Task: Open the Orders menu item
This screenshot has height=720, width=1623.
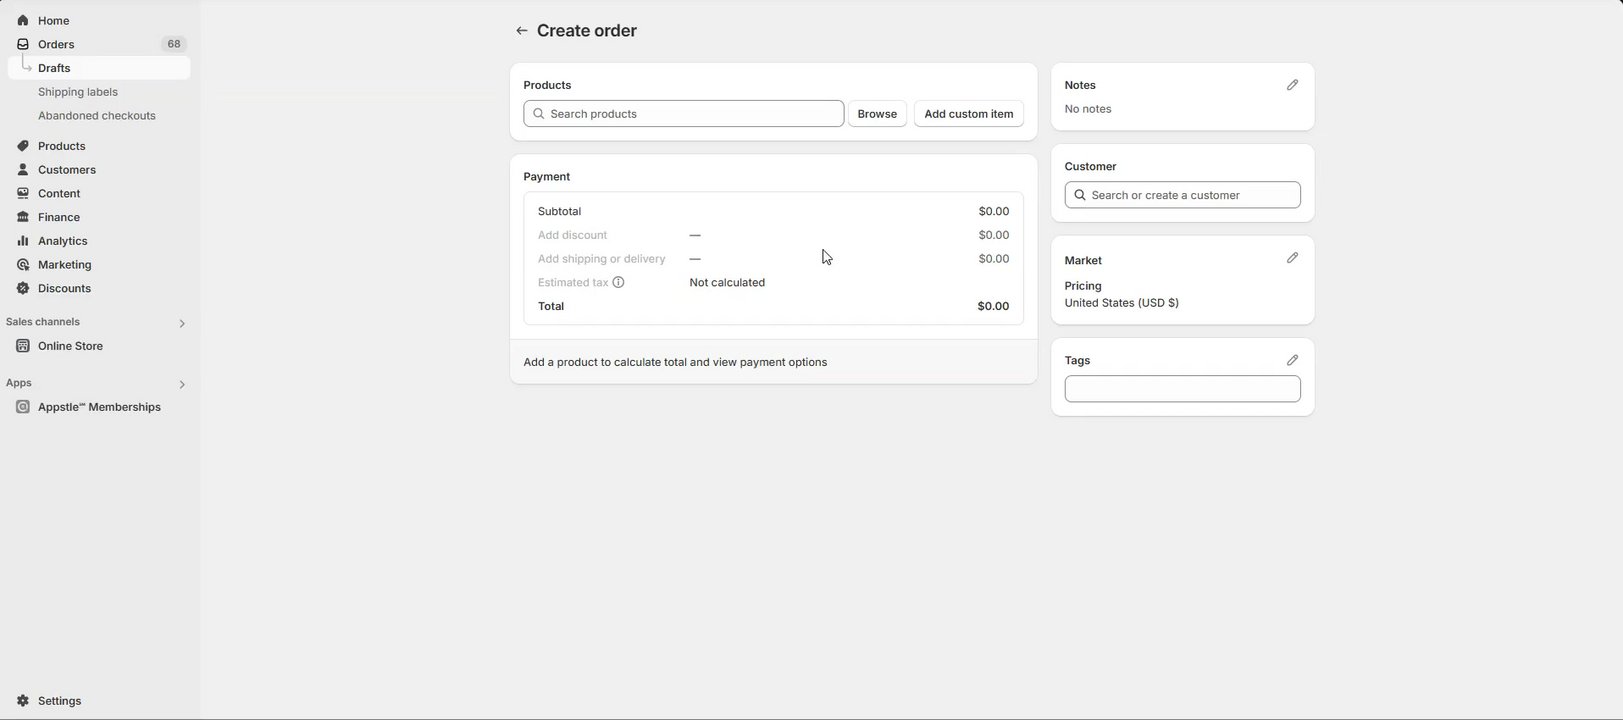Action: [56, 44]
